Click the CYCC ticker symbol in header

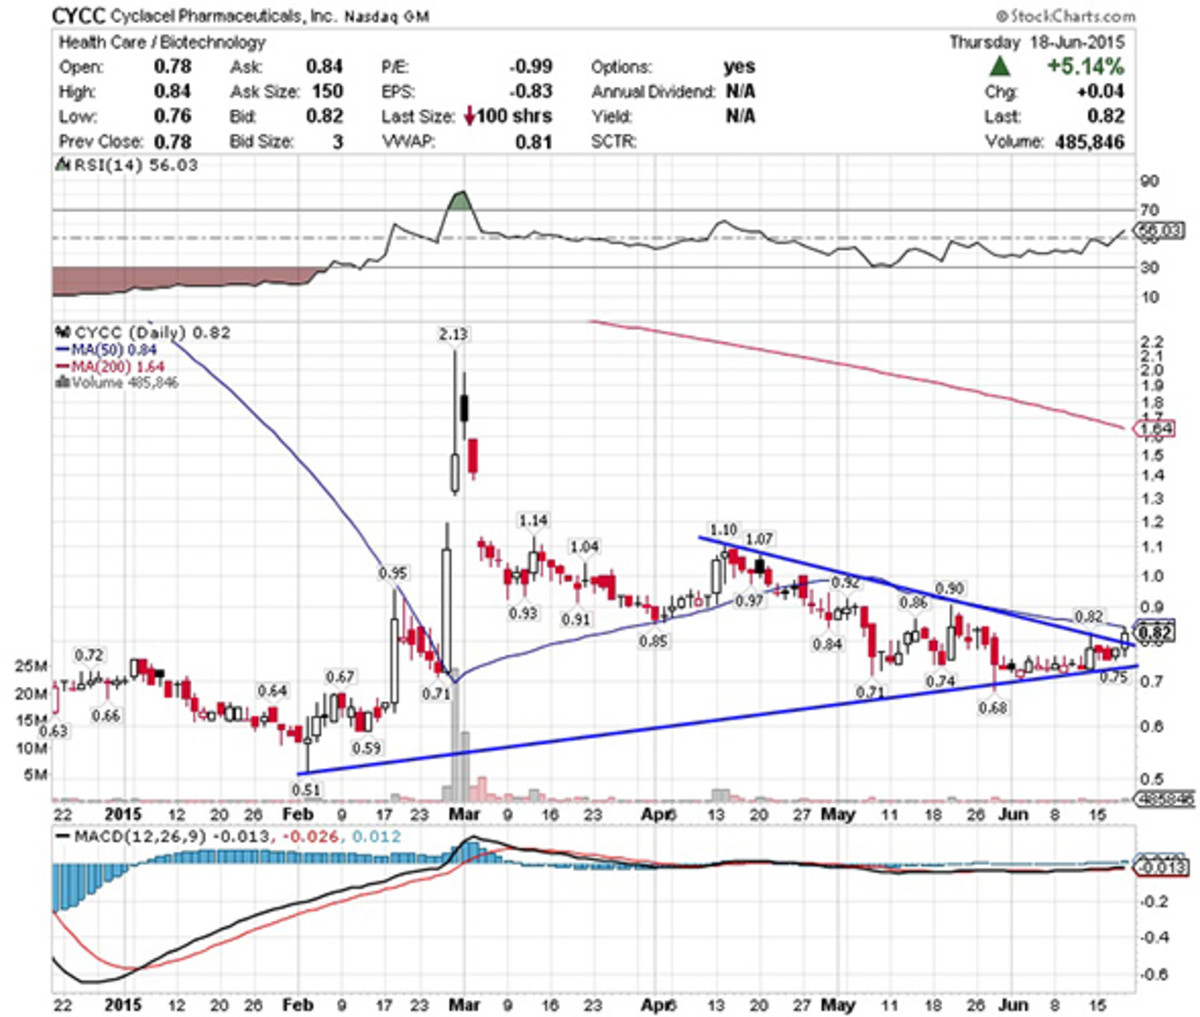78,16
